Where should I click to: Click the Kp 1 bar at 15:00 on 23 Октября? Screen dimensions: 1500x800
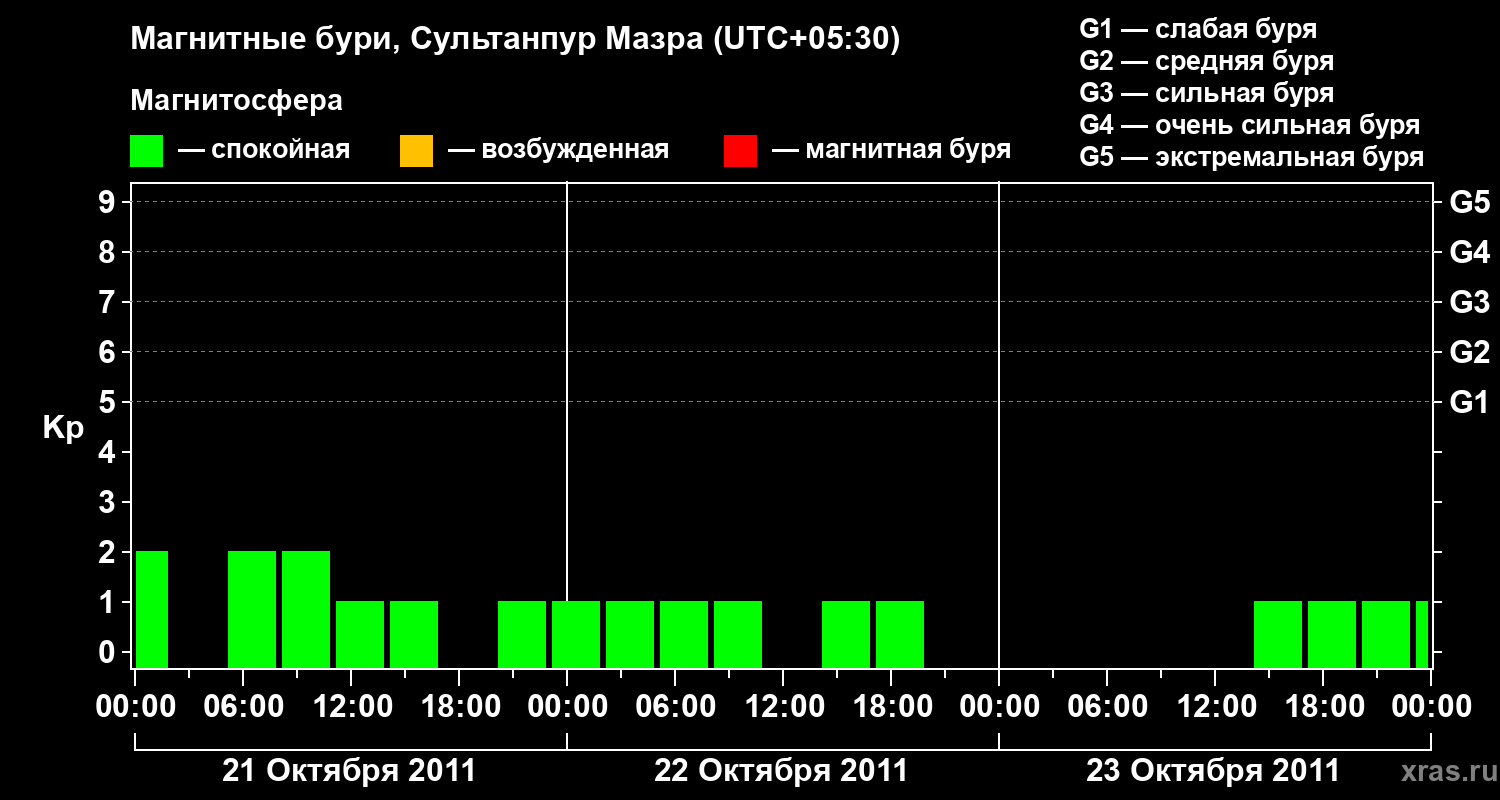1278,634
